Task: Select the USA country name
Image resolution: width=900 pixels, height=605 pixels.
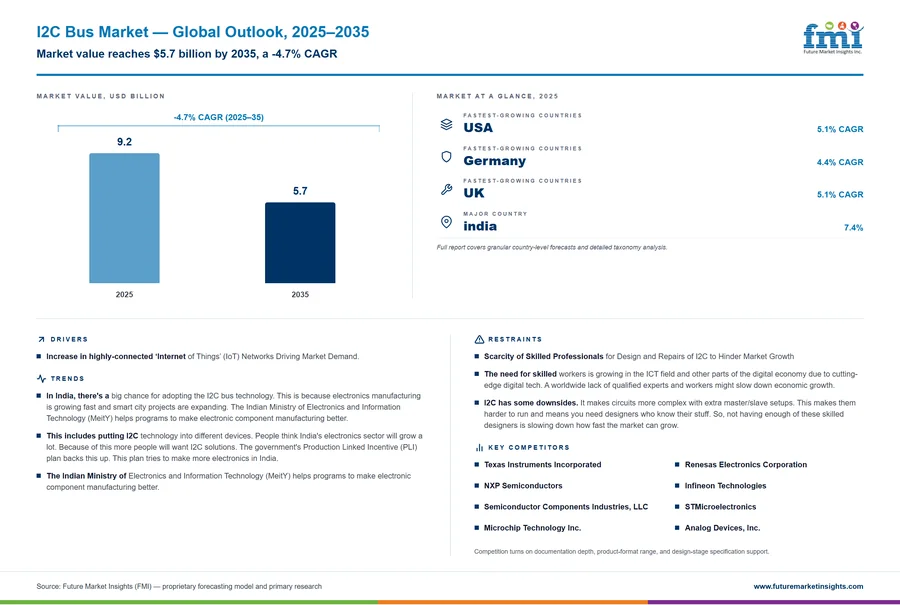Action: click(478, 127)
